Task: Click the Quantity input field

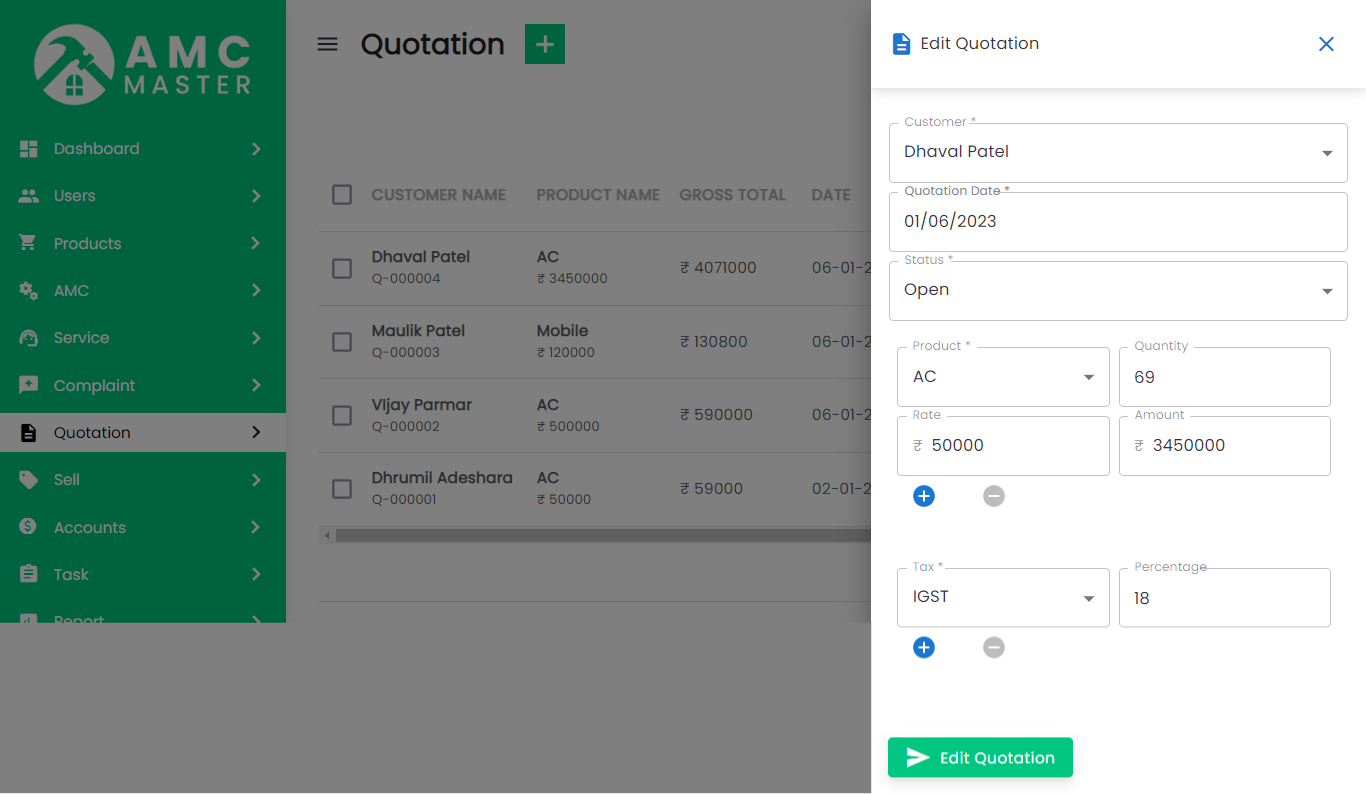Action: tap(1224, 377)
